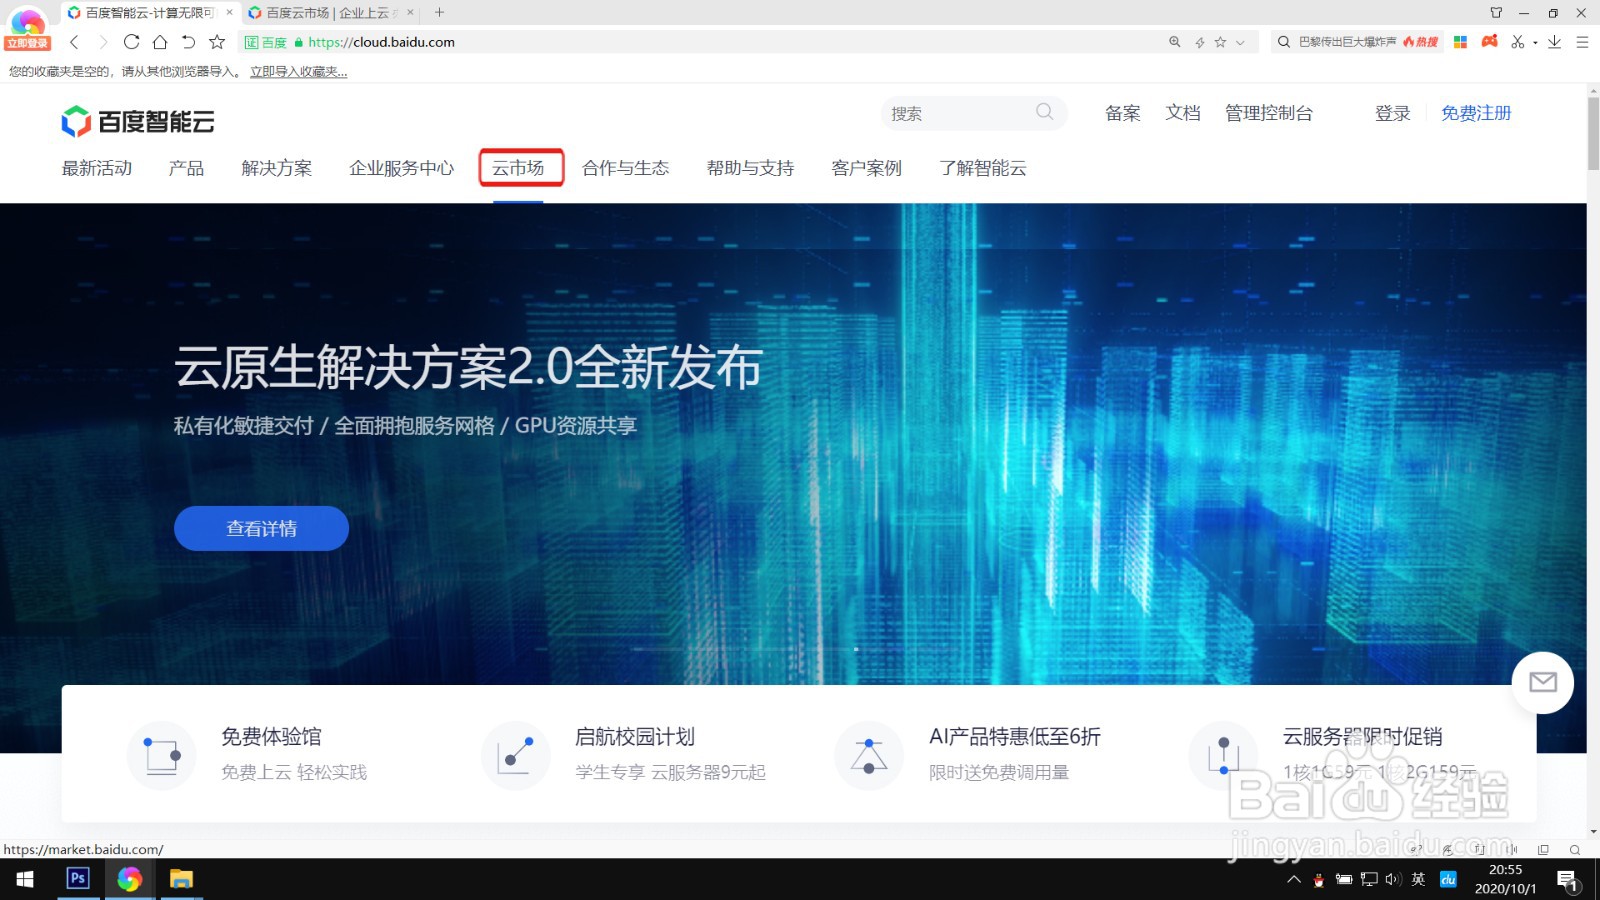Click the favorite star inside address bar
Image resolution: width=1600 pixels, height=900 pixels.
[1220, 42]
